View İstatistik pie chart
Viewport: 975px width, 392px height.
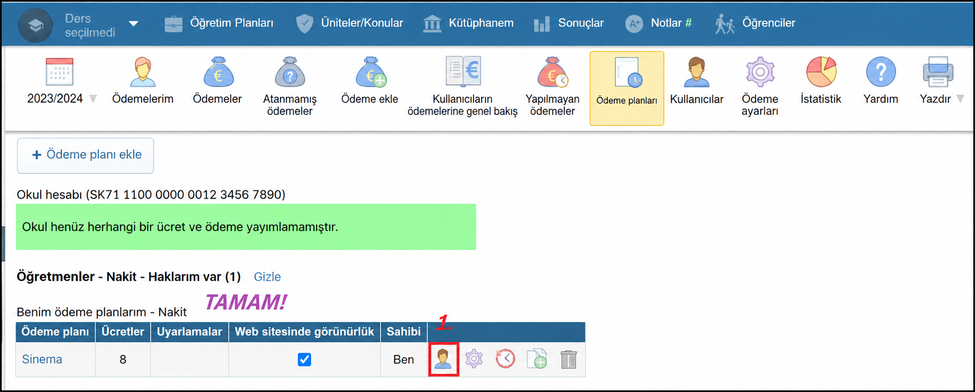[821, 72]
